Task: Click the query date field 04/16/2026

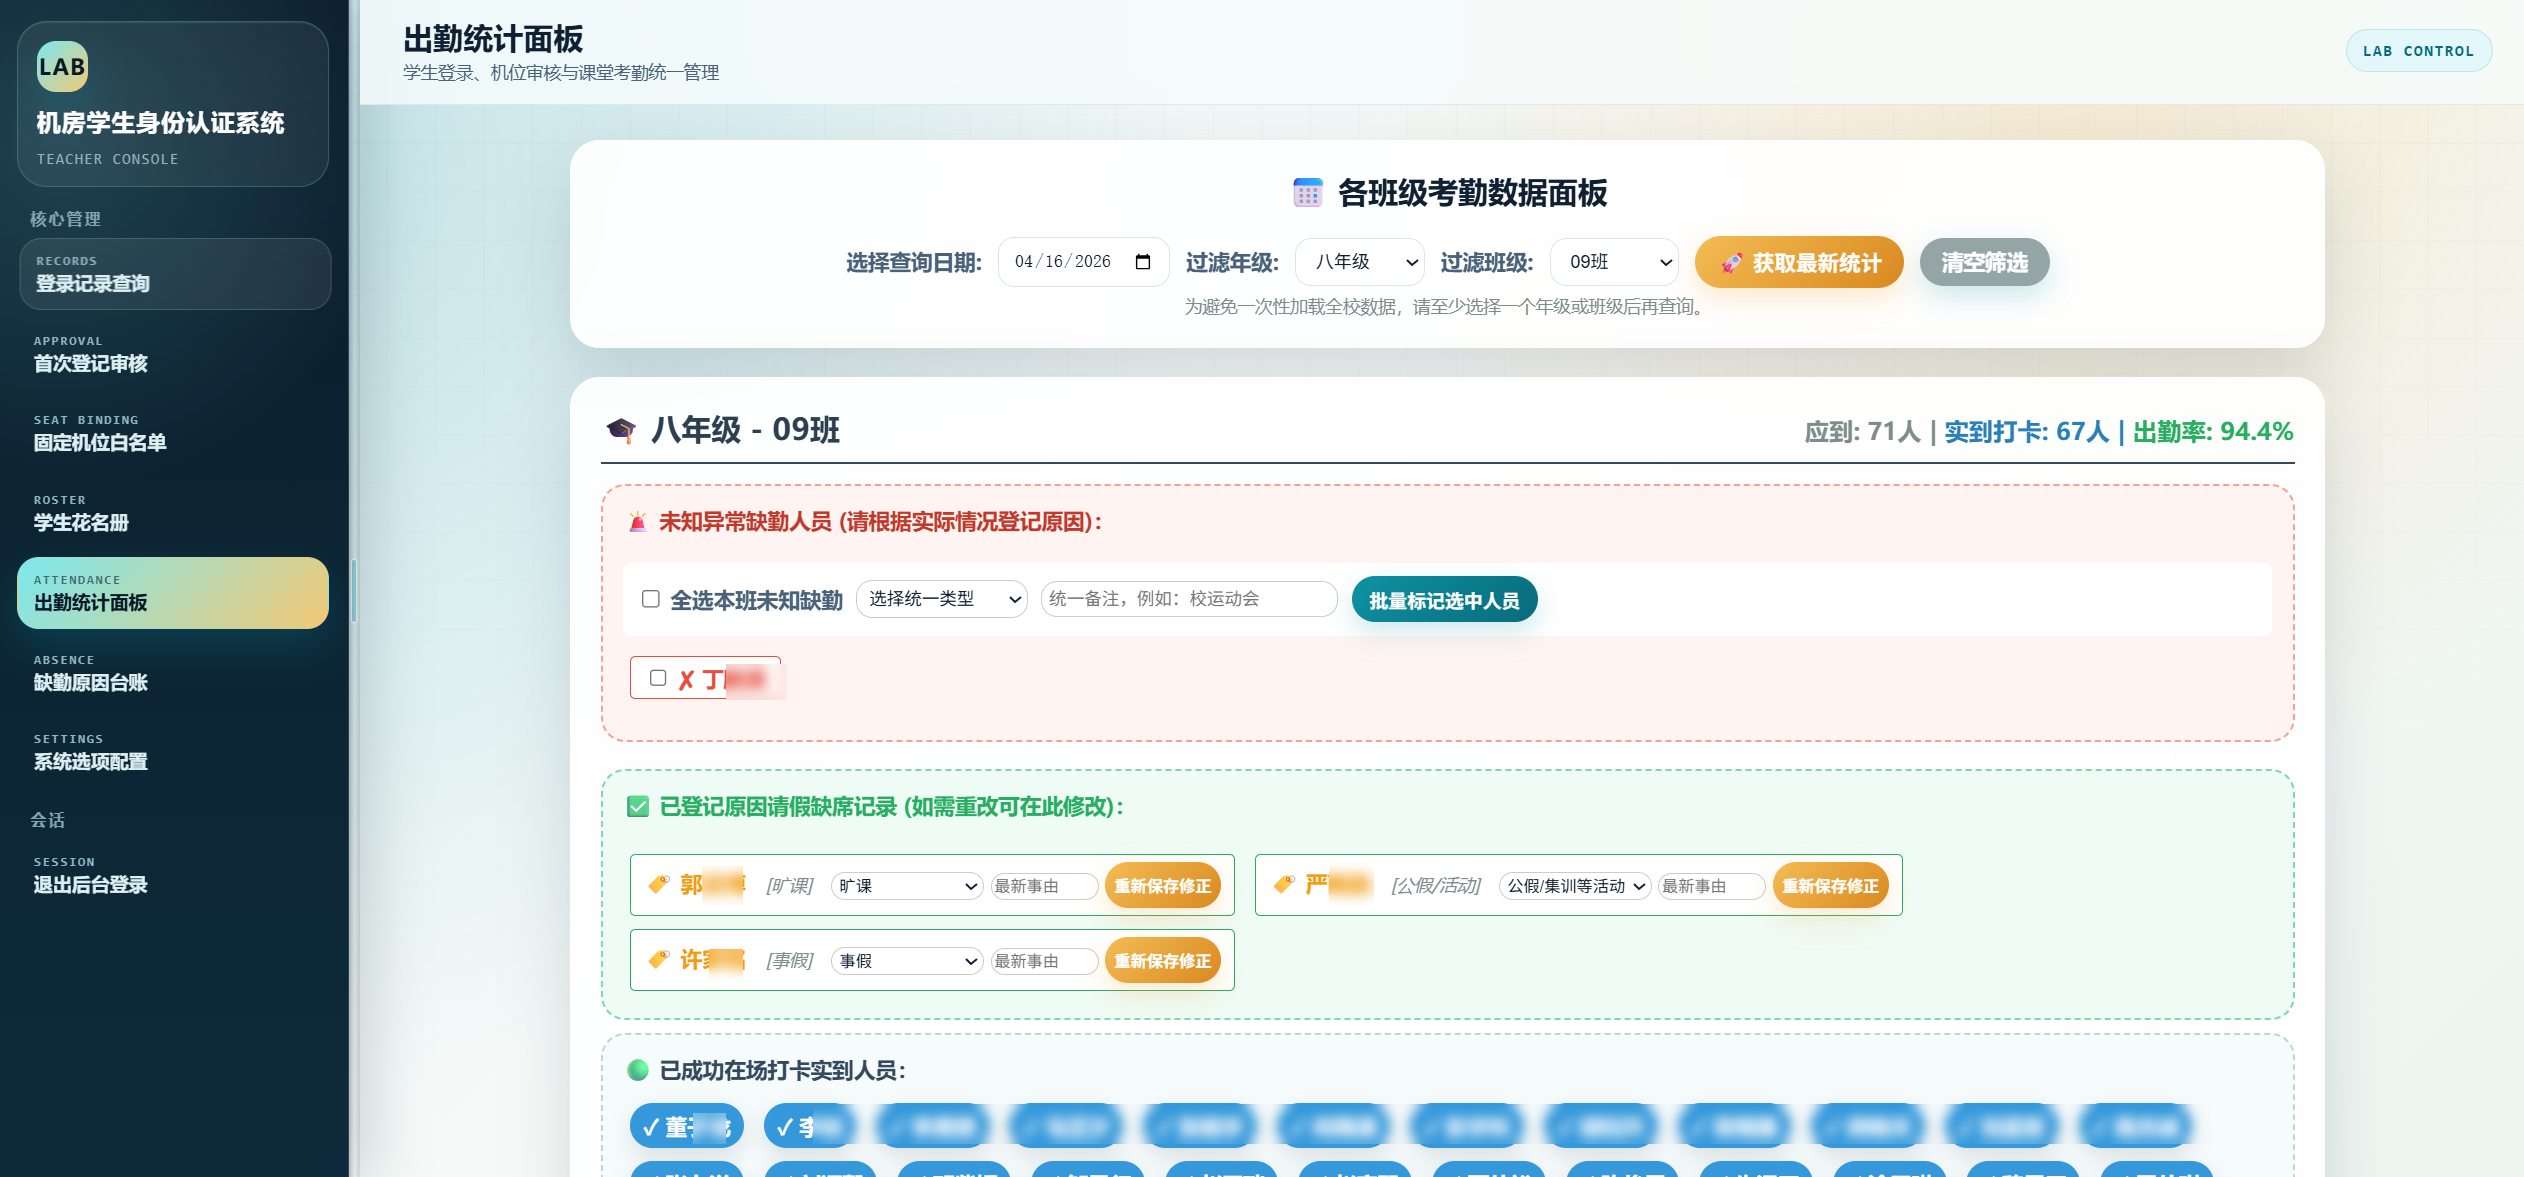Action: click(x=1083, y=262)
